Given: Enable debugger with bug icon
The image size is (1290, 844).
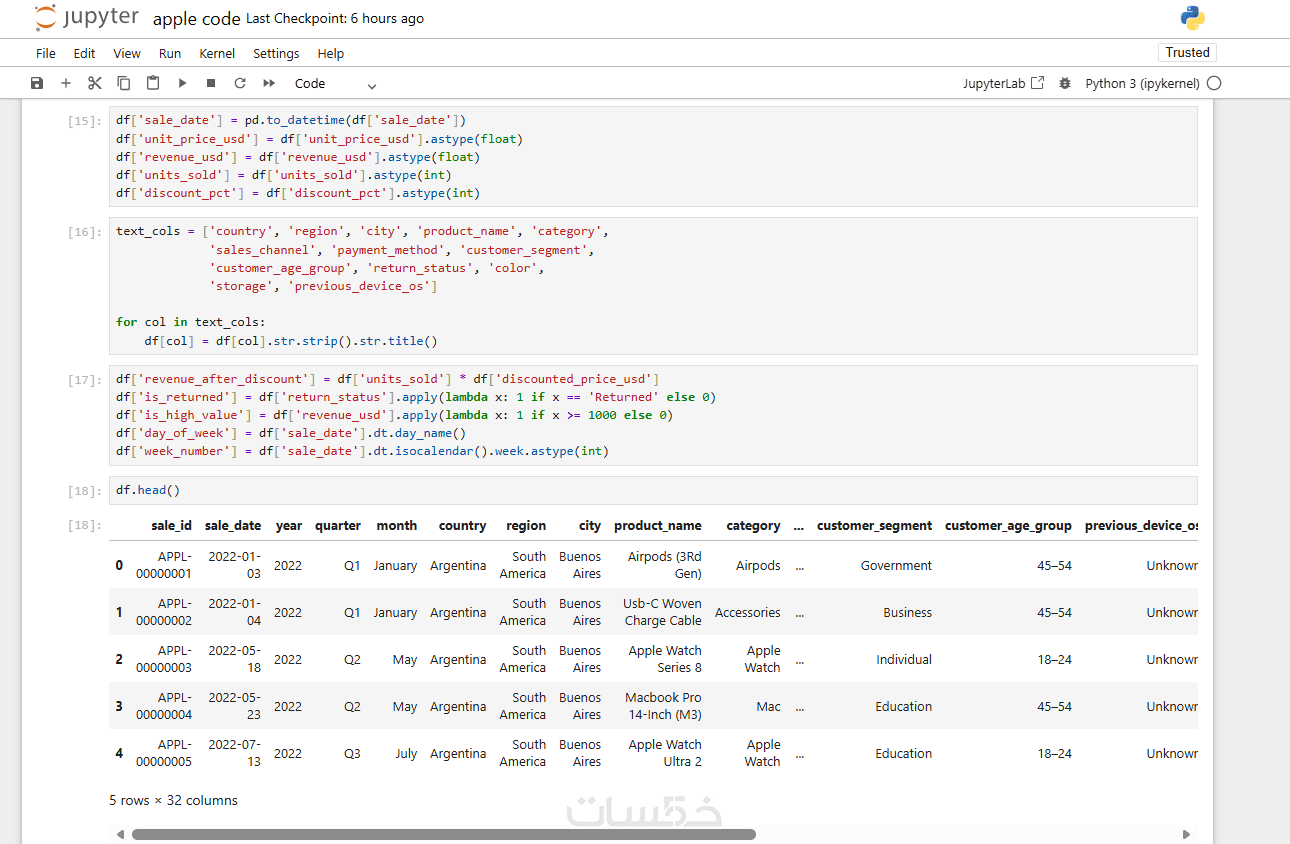Looking at the screenshot, I should tap(1065, 84).
